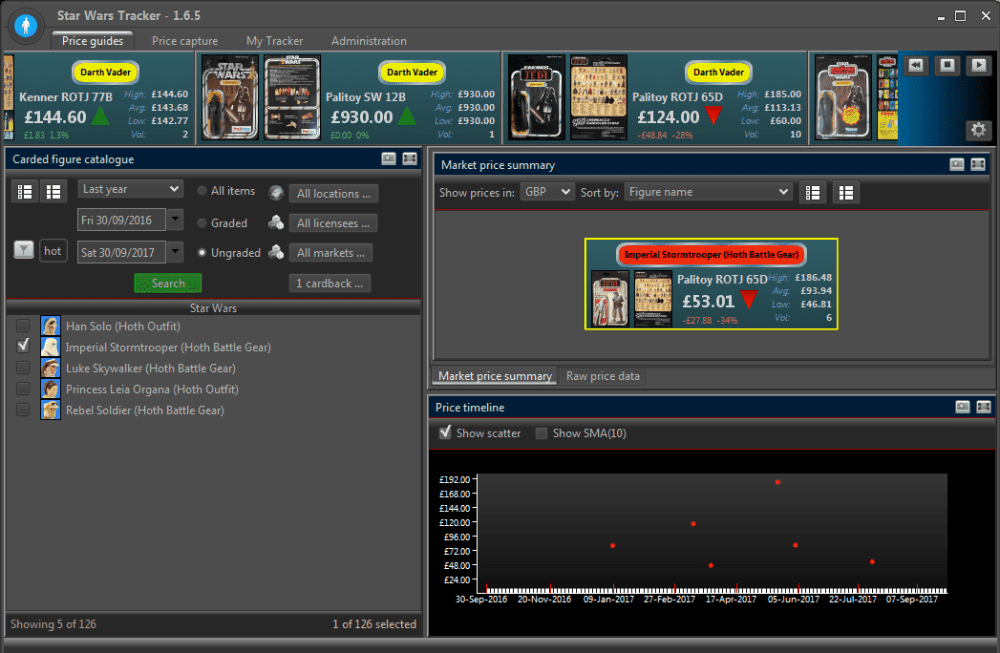Viewport: 1000px width, 653px height.
Task: Click the filter funnel icon
Action: (x=24, y=250)
